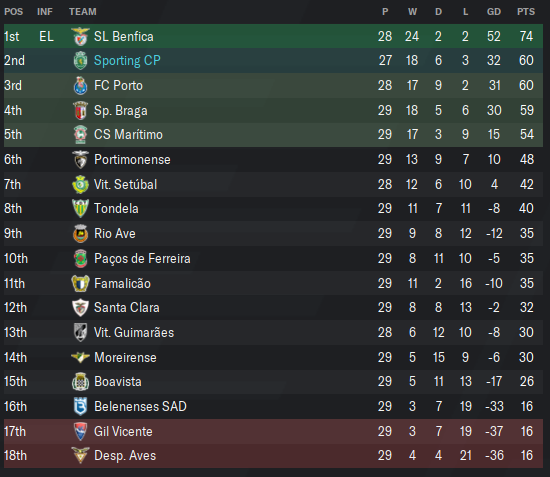Click the Gil Vicente crest icon

click(80, 431)
